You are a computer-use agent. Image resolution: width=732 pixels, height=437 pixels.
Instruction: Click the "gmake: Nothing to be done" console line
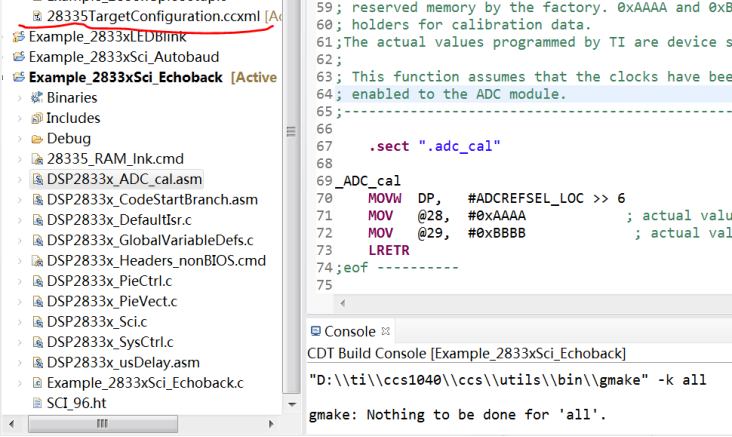click(458, 415)
